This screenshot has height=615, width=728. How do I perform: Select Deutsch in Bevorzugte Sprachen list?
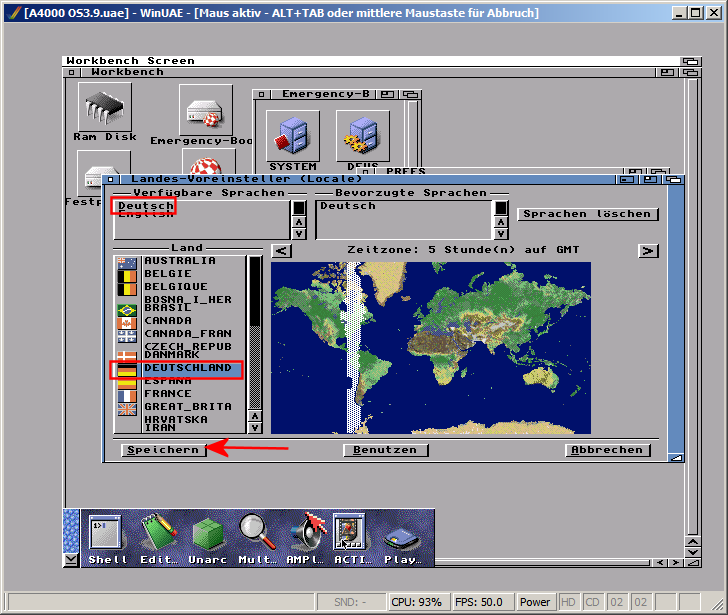(348, 206)
